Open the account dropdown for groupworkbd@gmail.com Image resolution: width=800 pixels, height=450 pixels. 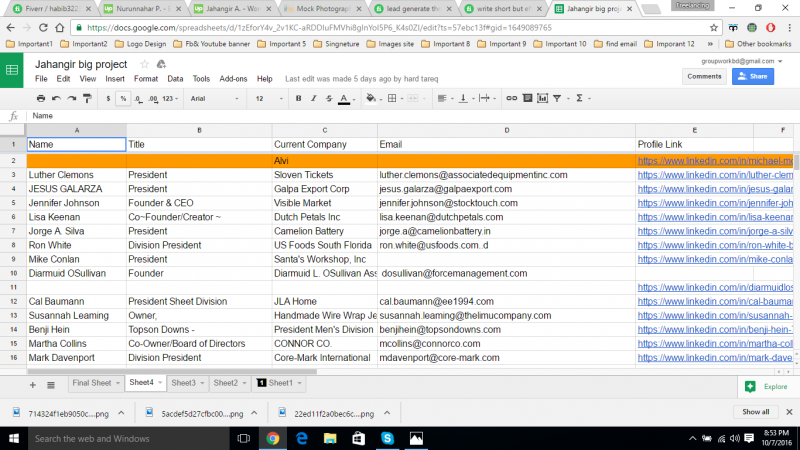[780, 61]
